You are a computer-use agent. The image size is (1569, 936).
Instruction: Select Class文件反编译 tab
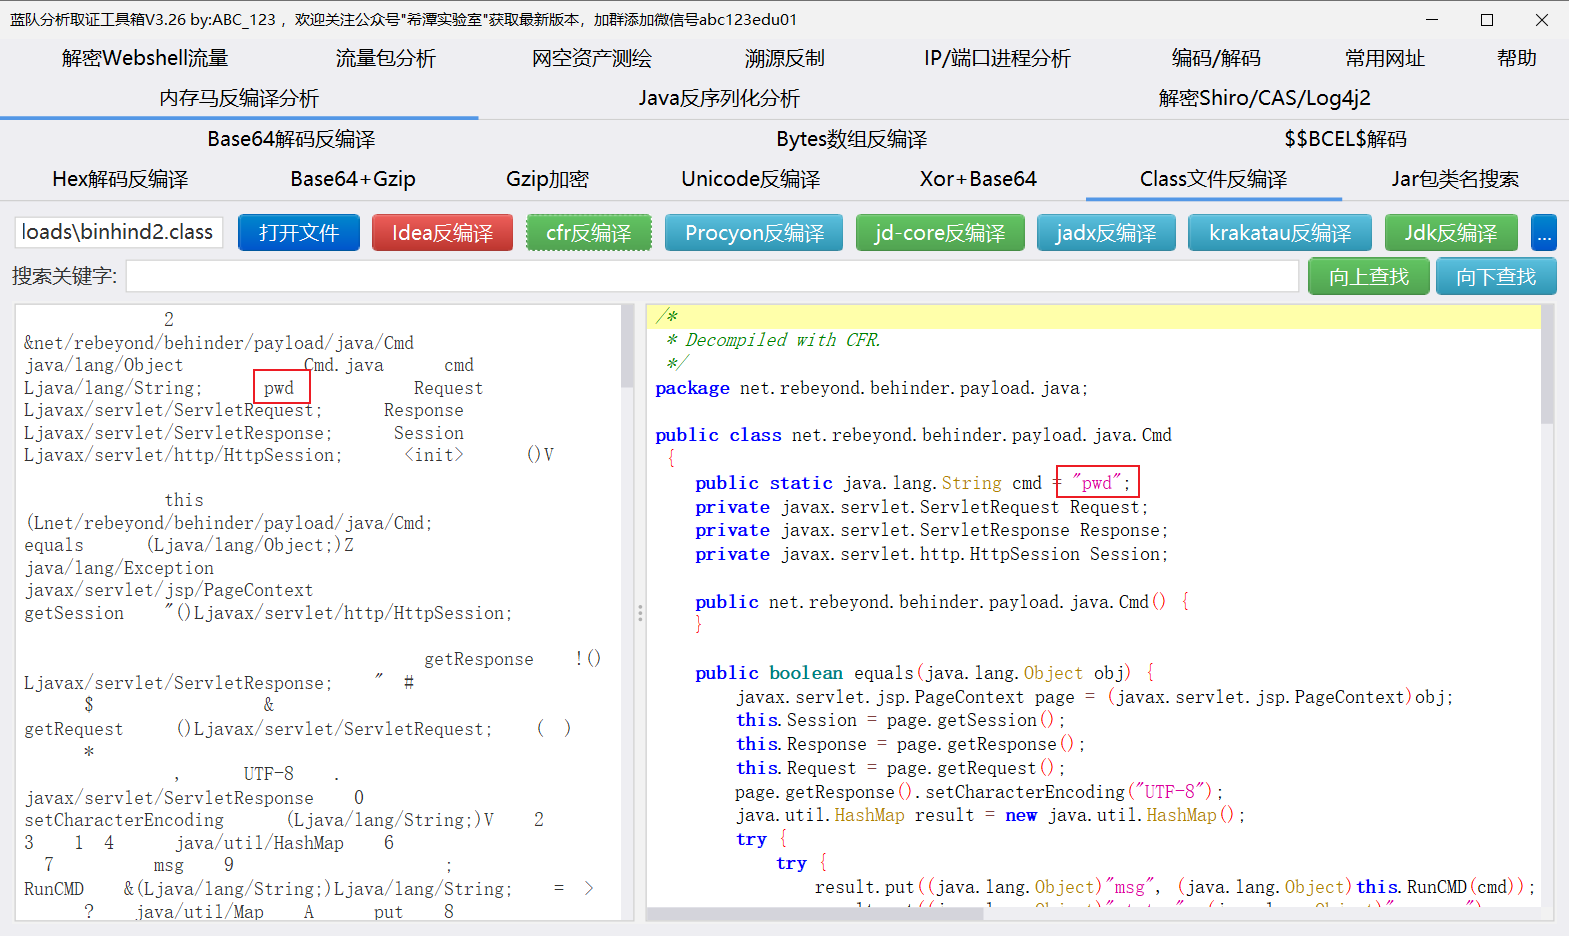click(x=1213, y=179)
